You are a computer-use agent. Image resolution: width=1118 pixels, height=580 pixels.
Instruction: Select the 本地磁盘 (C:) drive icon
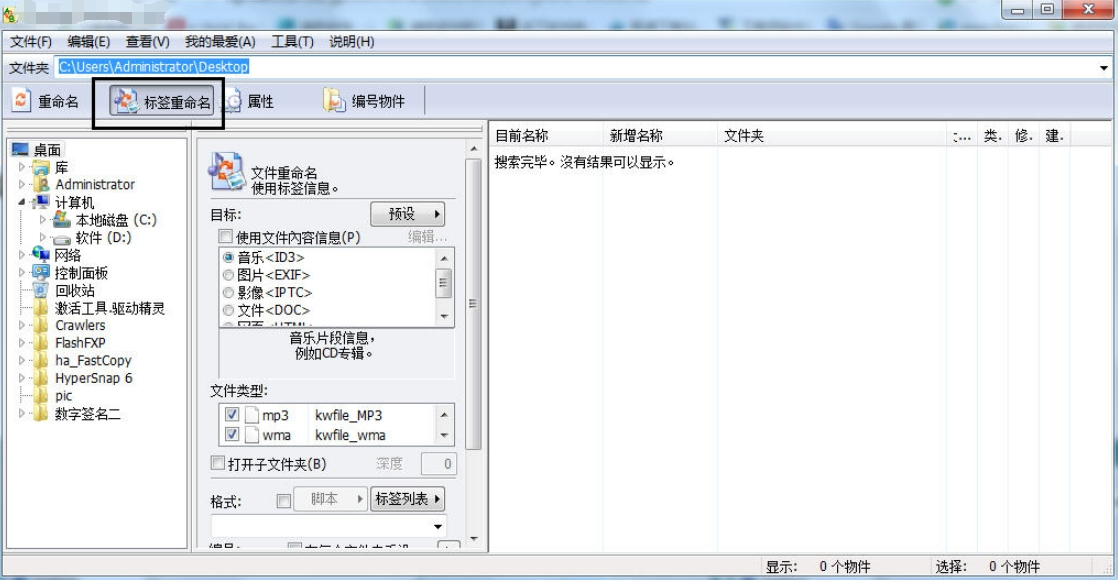click(62, 219)
